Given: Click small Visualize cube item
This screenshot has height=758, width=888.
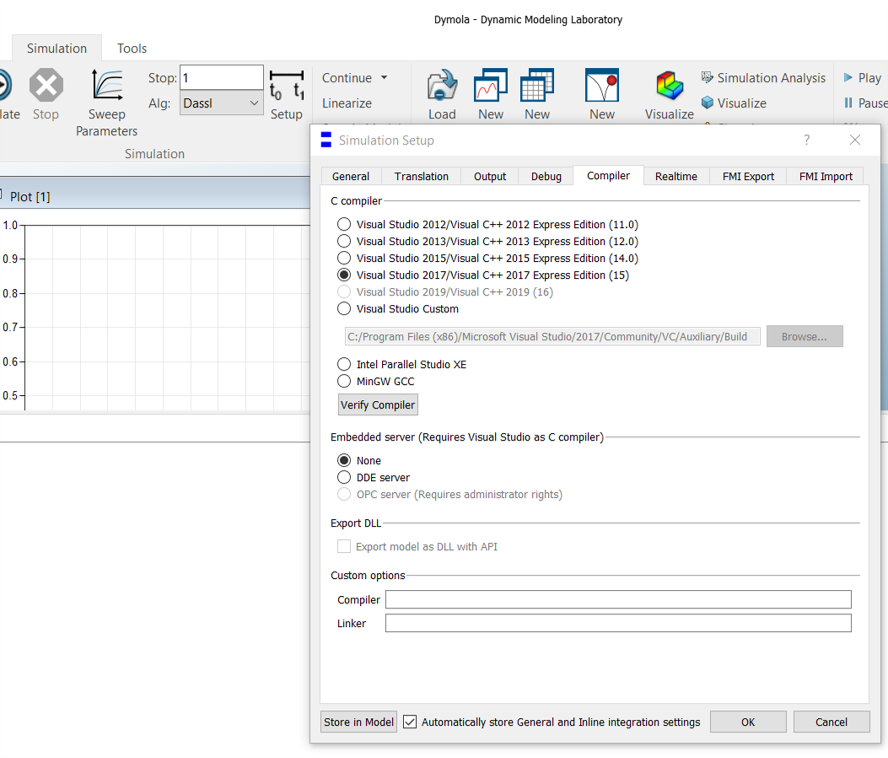Looking at the screenshot, I should coord(734,103).
